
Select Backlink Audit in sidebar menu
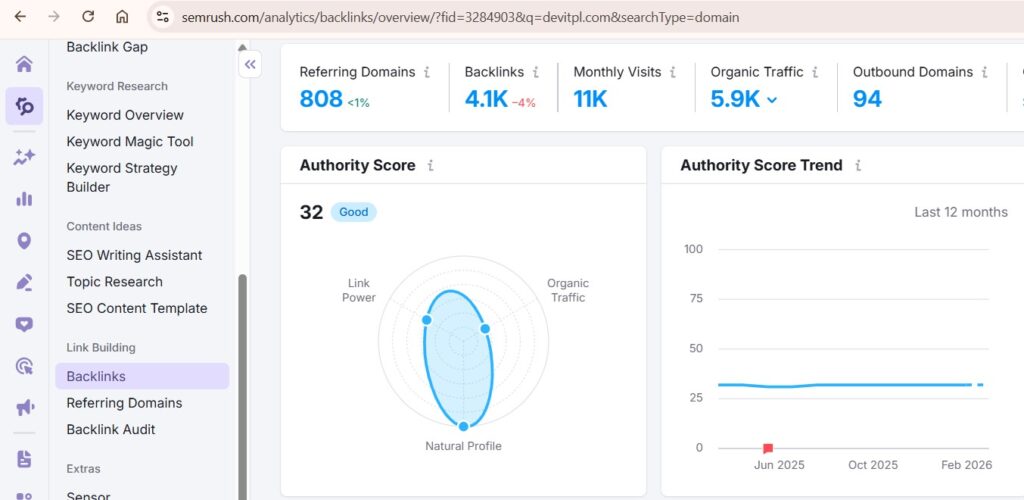pos(111,430)
